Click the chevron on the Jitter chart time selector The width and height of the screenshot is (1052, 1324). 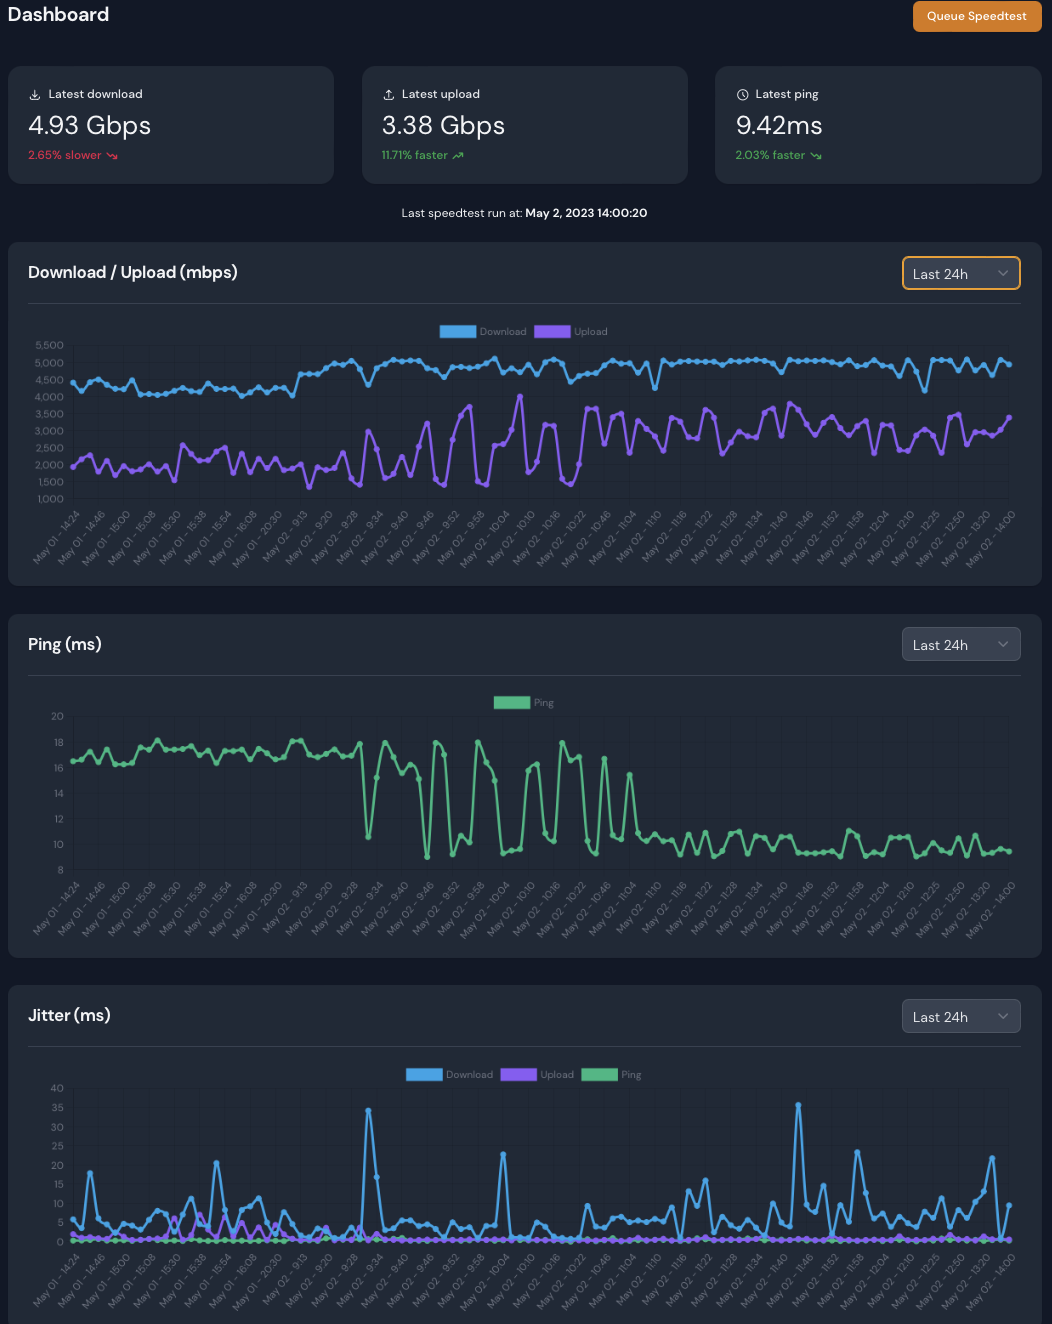(x=1002, y=1016)
